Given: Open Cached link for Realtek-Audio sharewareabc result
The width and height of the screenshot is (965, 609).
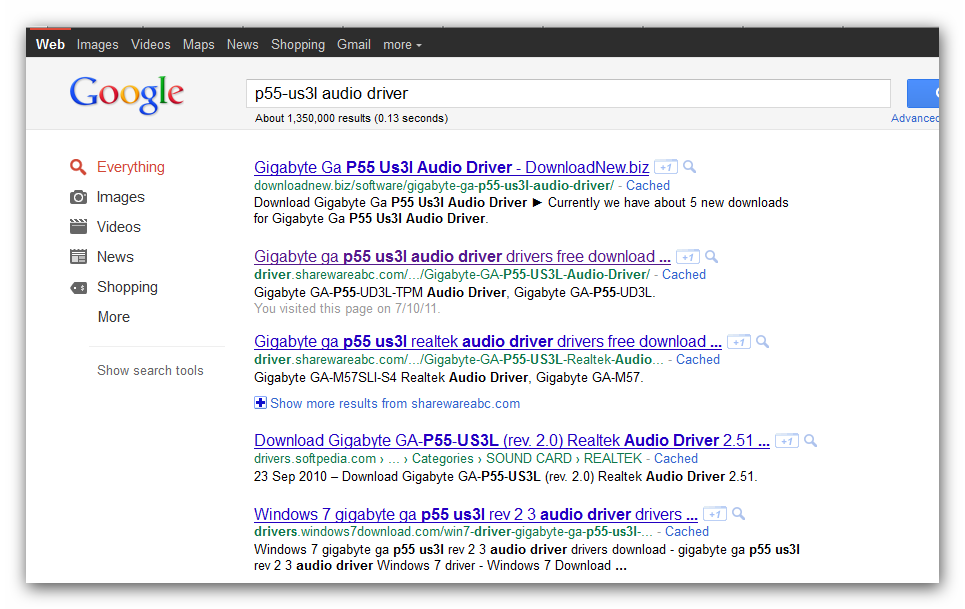Looking at the screenshot, I should [x=698, y=359].
